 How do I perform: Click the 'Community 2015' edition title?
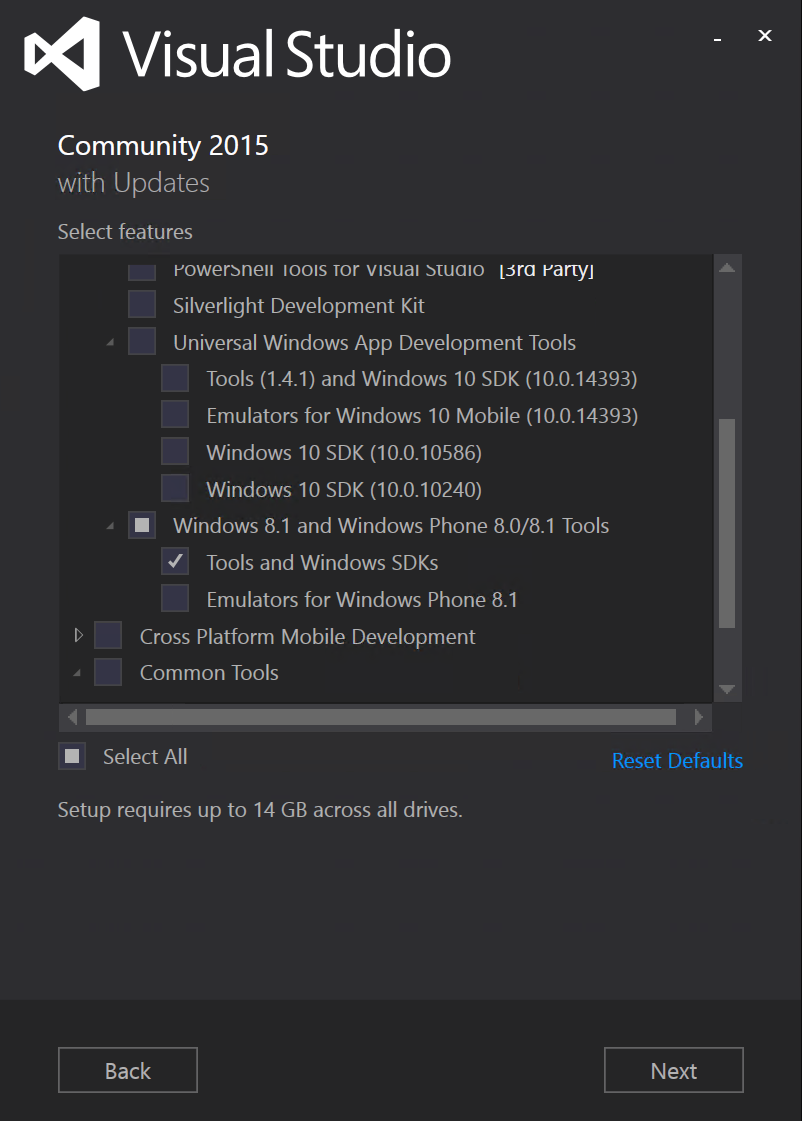(163, 146)
